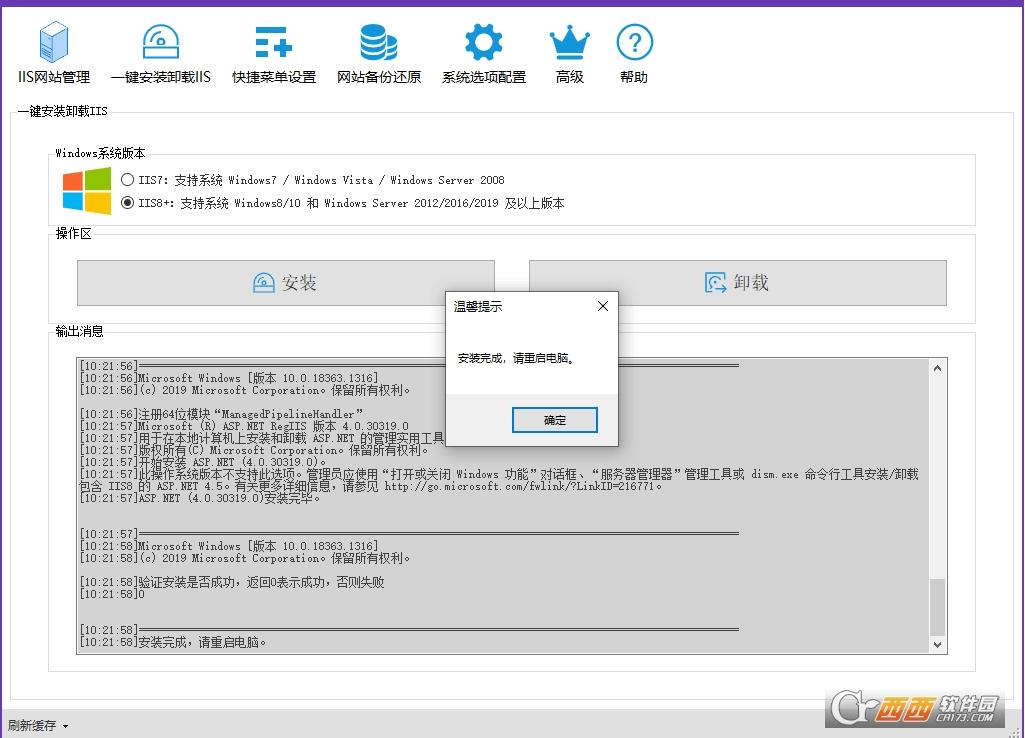1025x738 pixels.
Task: Expand the 刷新缓存 dropdown arrow
Action: pyautogui.click(x=65, y=726)
